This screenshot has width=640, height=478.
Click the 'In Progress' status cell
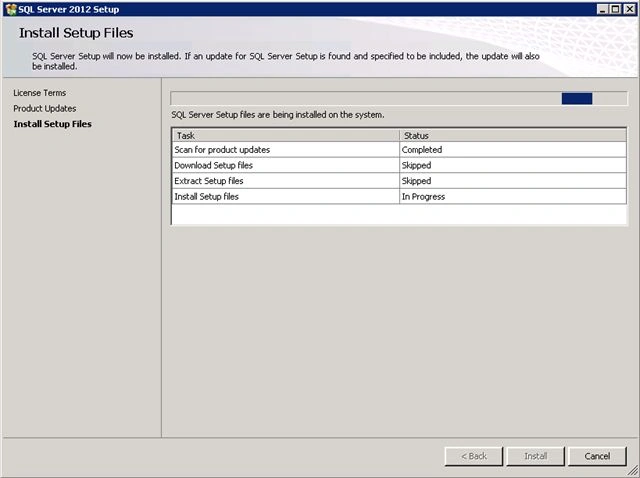(x=513, y=196)
